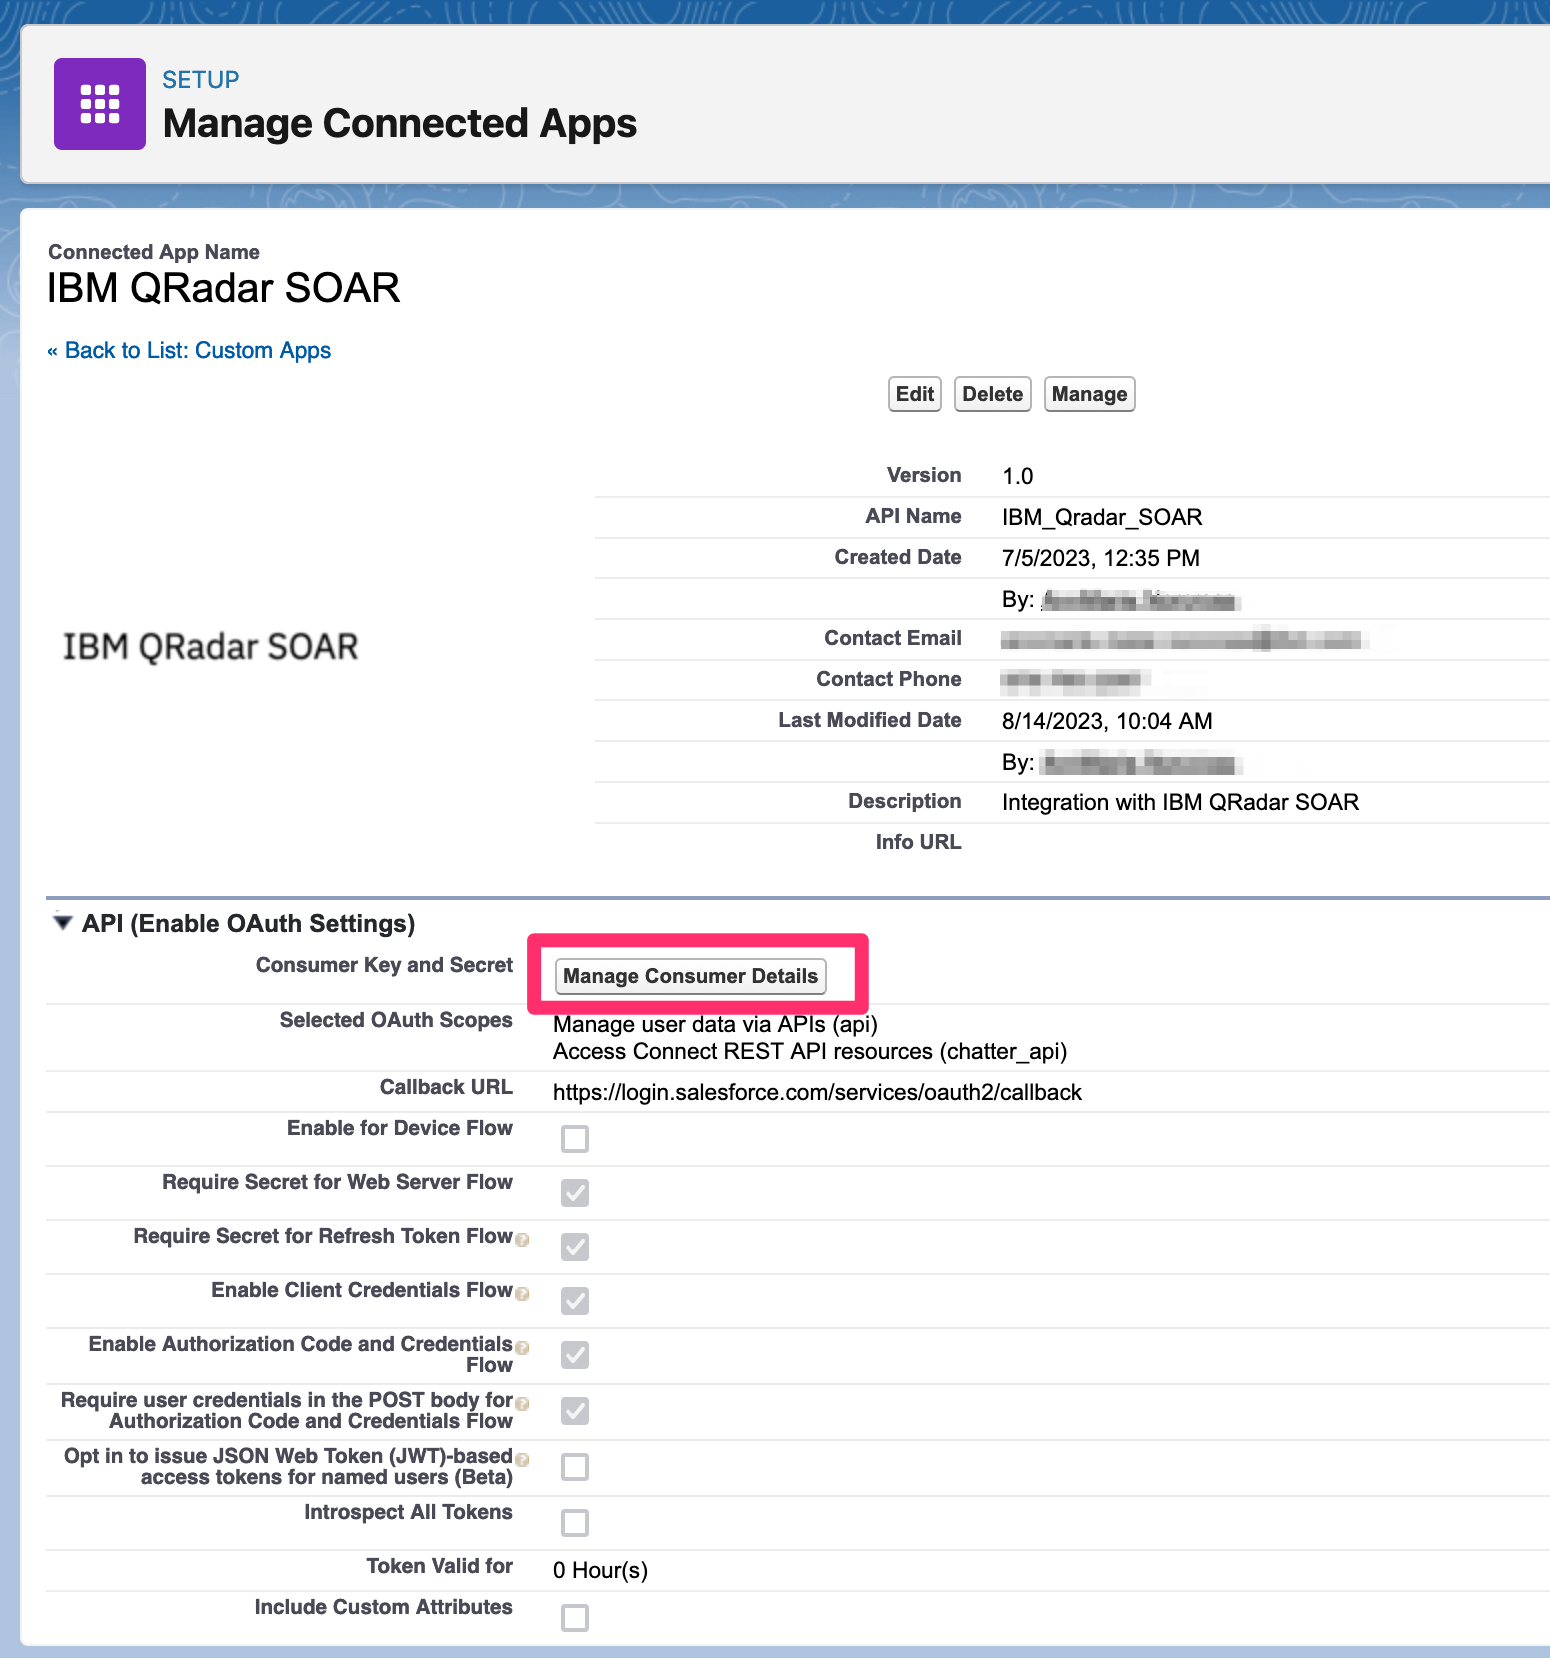Click the scope Manage user data via APIs (api)
The image size is (1550, 1658).
716,1024
